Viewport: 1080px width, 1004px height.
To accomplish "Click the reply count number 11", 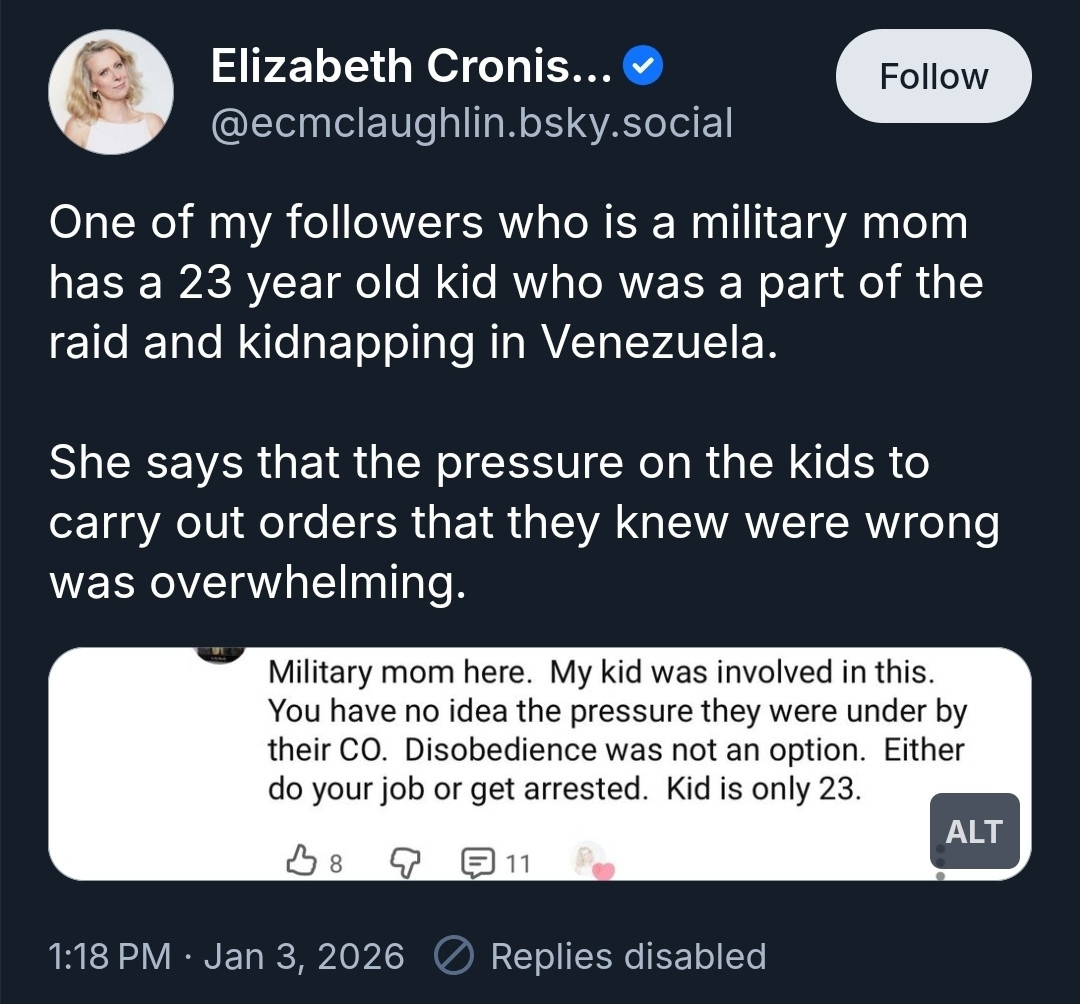I will pyautogui.click(x=517, y=861).
